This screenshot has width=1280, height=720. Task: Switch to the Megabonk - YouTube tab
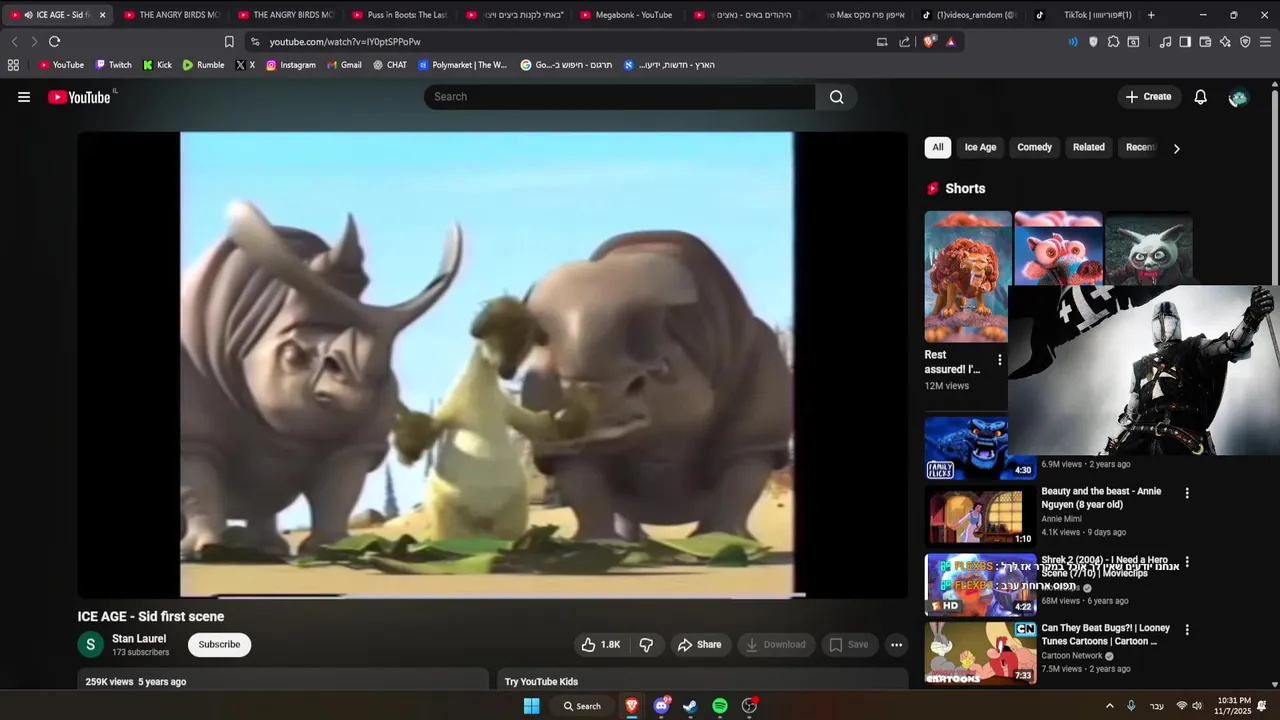coord(627,15)
